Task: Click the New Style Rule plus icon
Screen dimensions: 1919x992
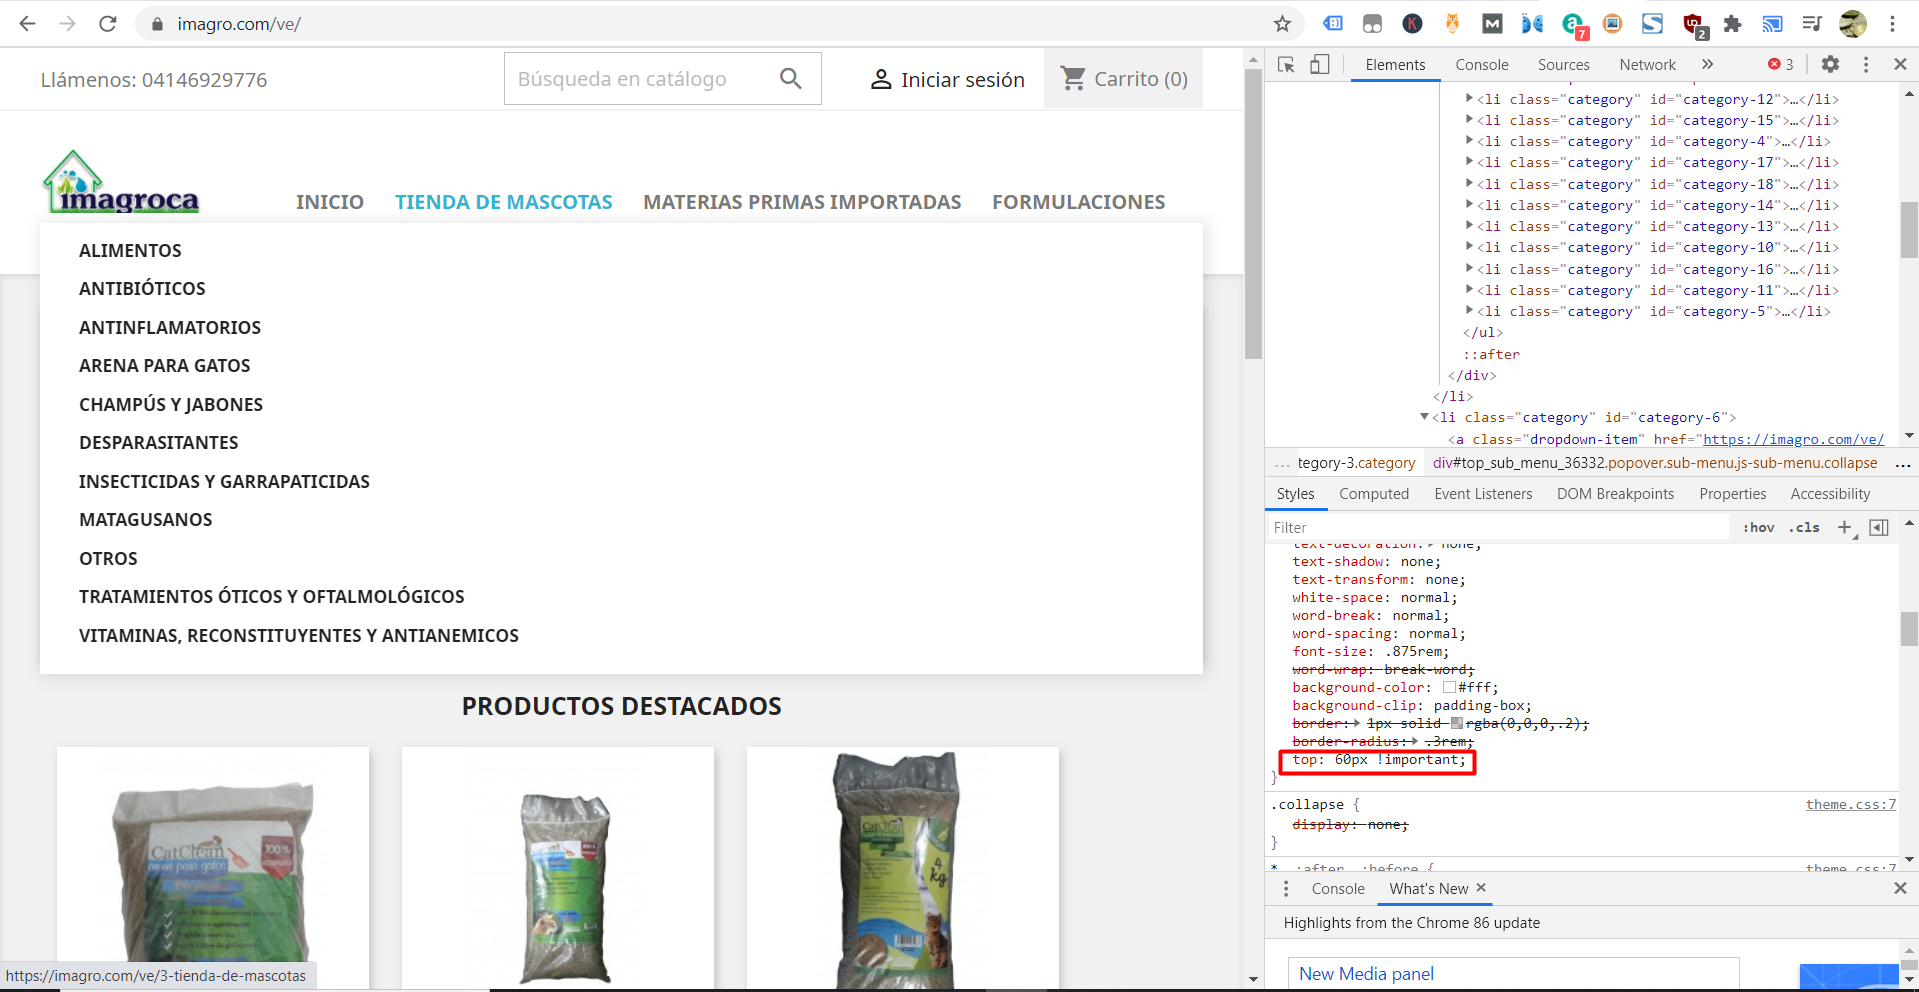Action: (1845, 528)
